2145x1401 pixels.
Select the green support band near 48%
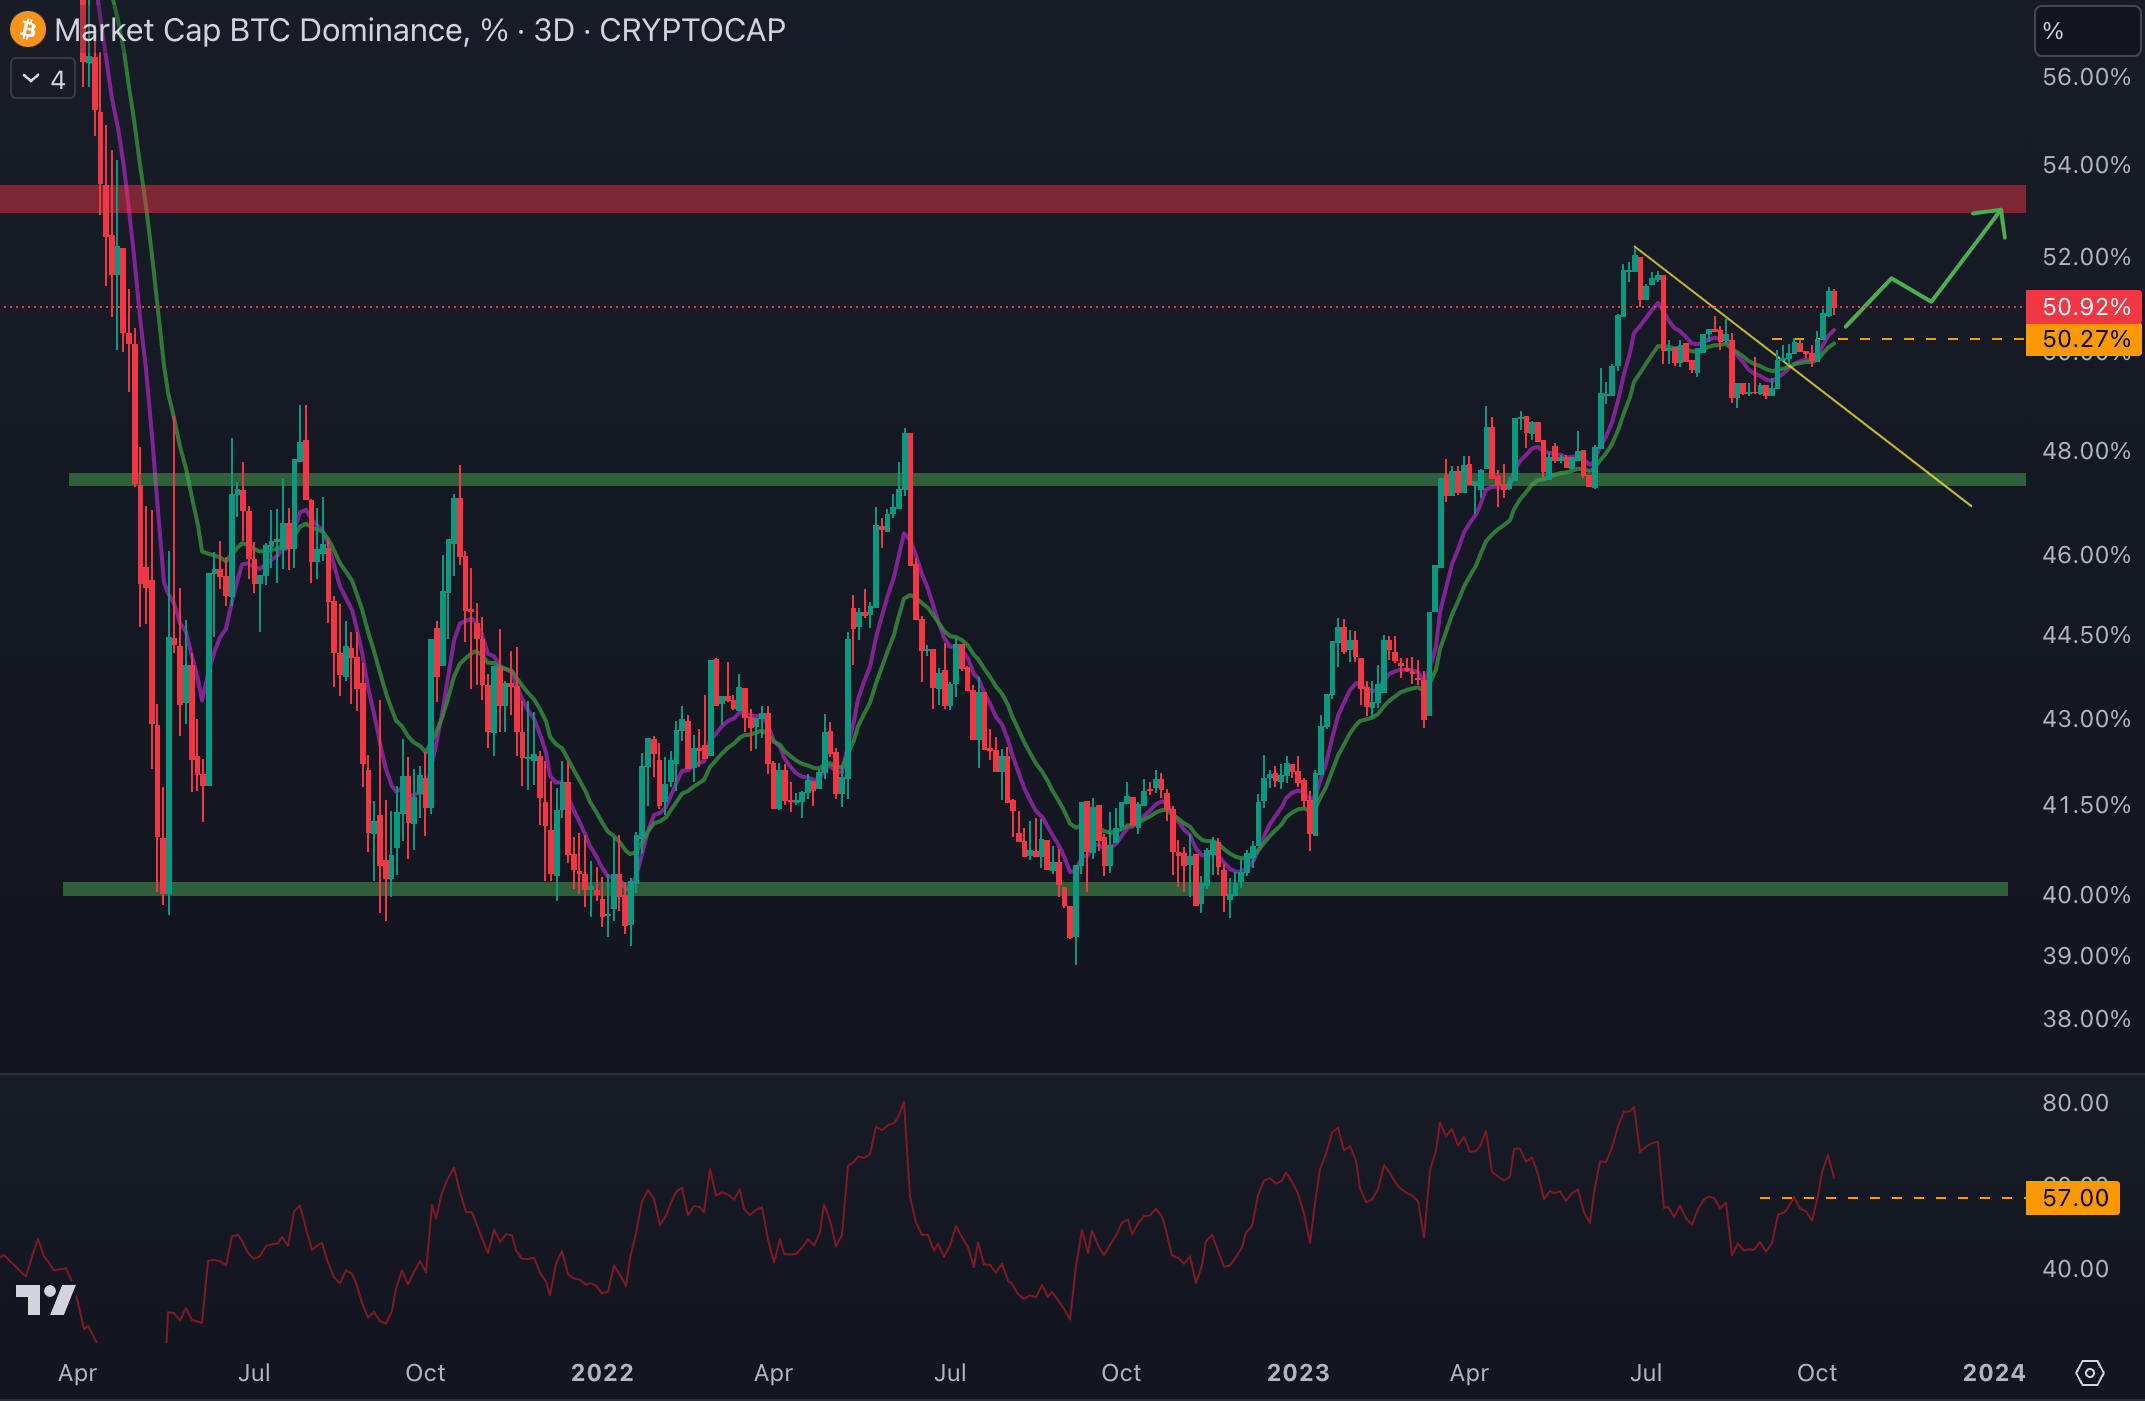point(1100,480)
